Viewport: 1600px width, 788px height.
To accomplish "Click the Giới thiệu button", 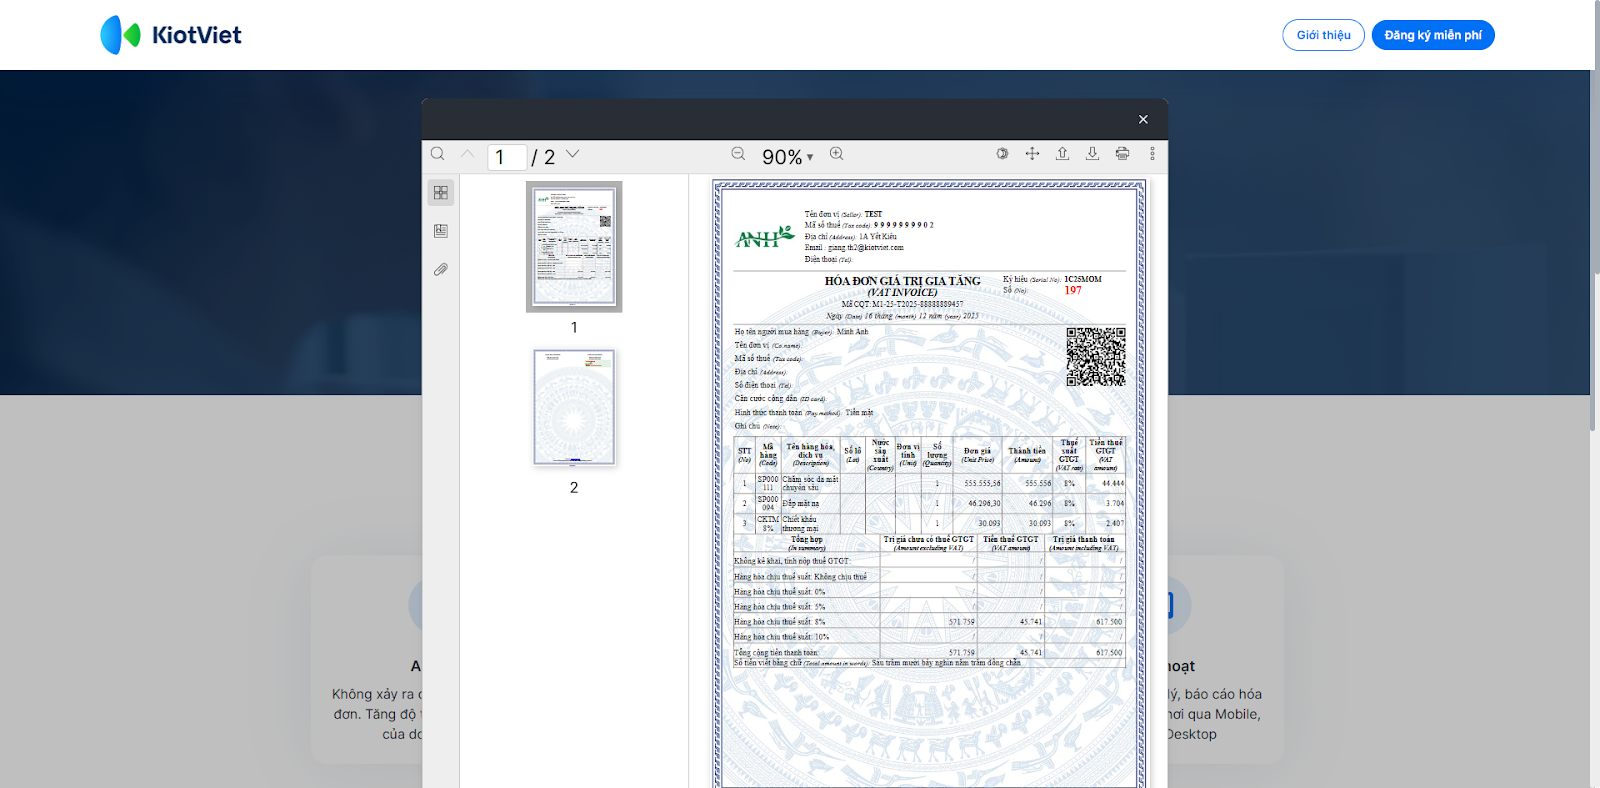I will [1324, 35].
